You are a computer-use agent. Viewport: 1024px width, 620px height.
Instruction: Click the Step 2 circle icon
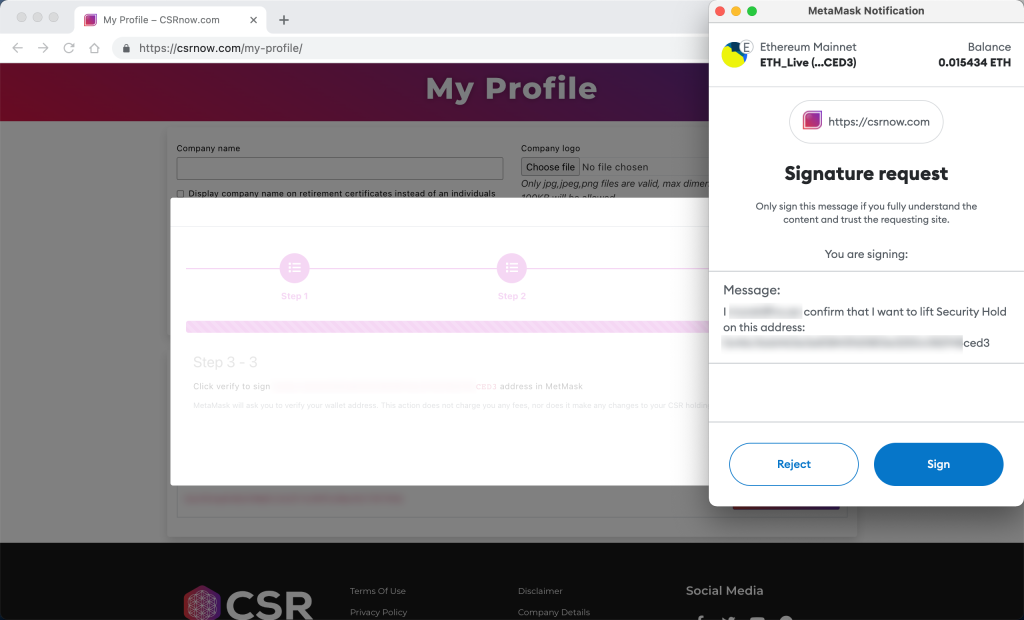(x=511, y=268)
